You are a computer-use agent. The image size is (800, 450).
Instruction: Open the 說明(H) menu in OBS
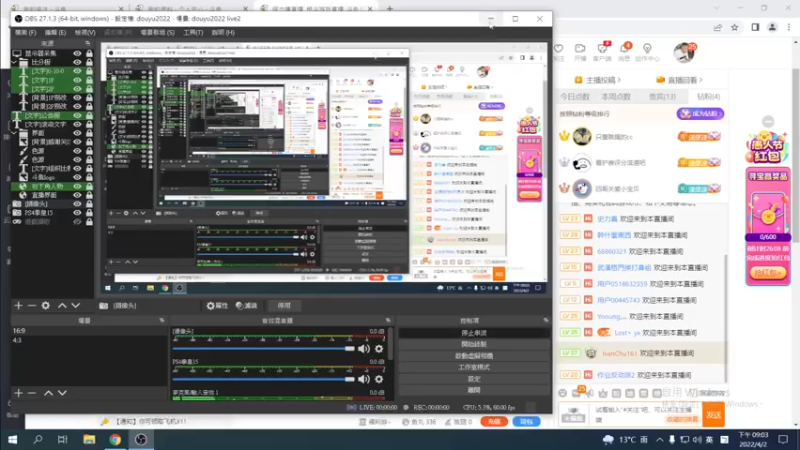223,32
